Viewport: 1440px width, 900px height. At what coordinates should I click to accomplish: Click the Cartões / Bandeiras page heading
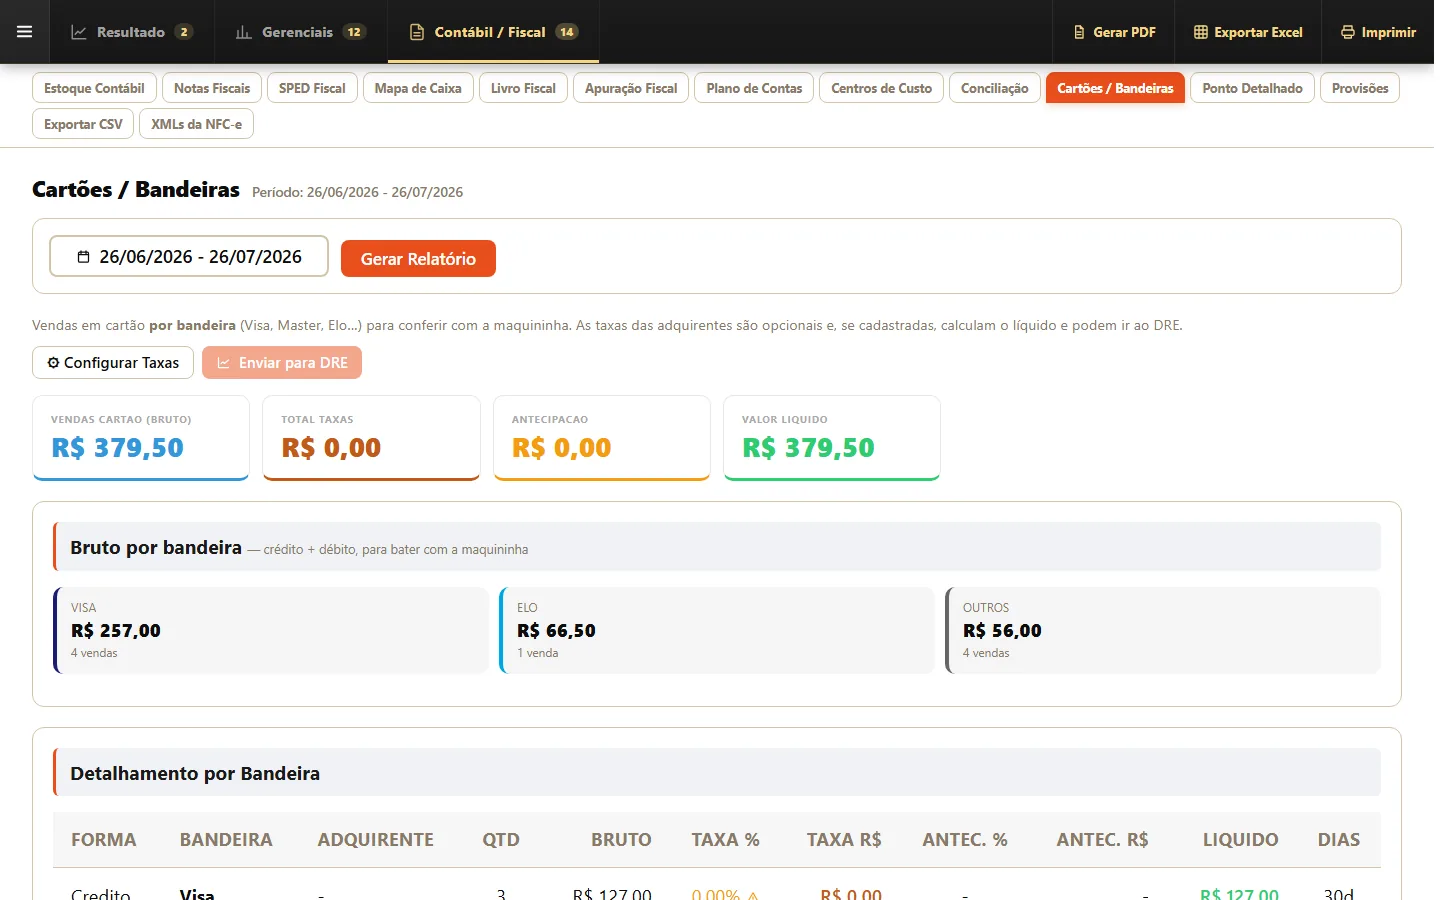[136, 190]
